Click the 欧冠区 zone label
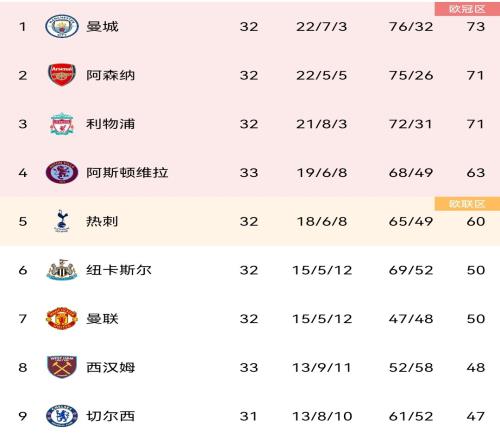 [467, 9]
